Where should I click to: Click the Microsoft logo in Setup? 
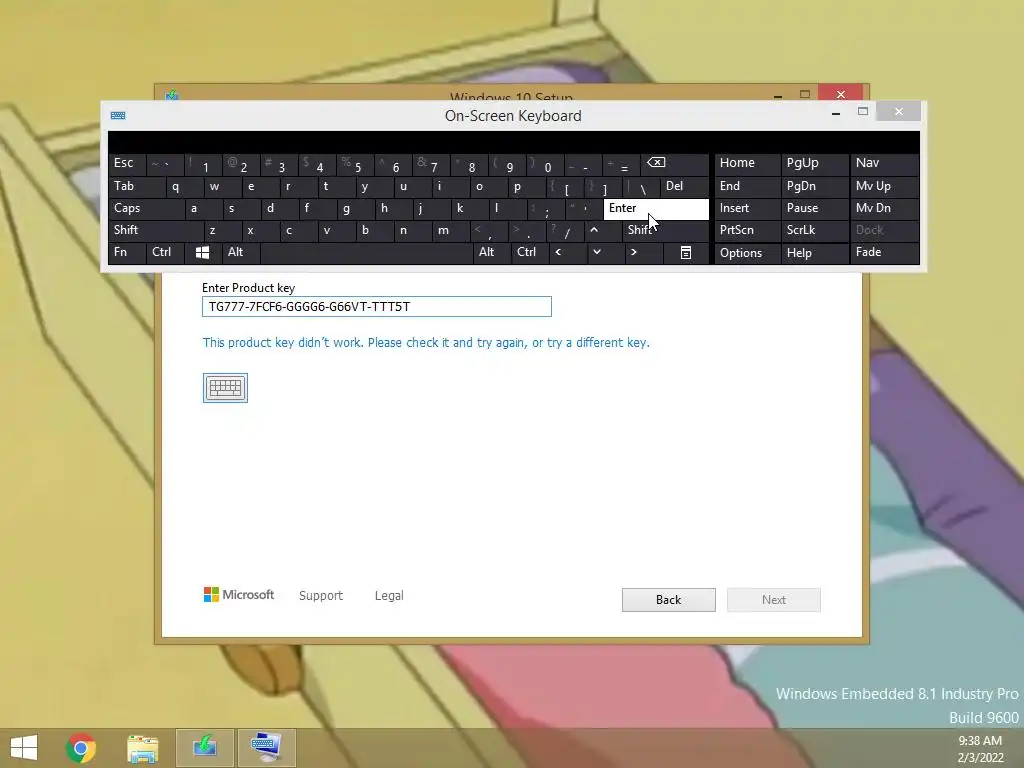(239, 595)
